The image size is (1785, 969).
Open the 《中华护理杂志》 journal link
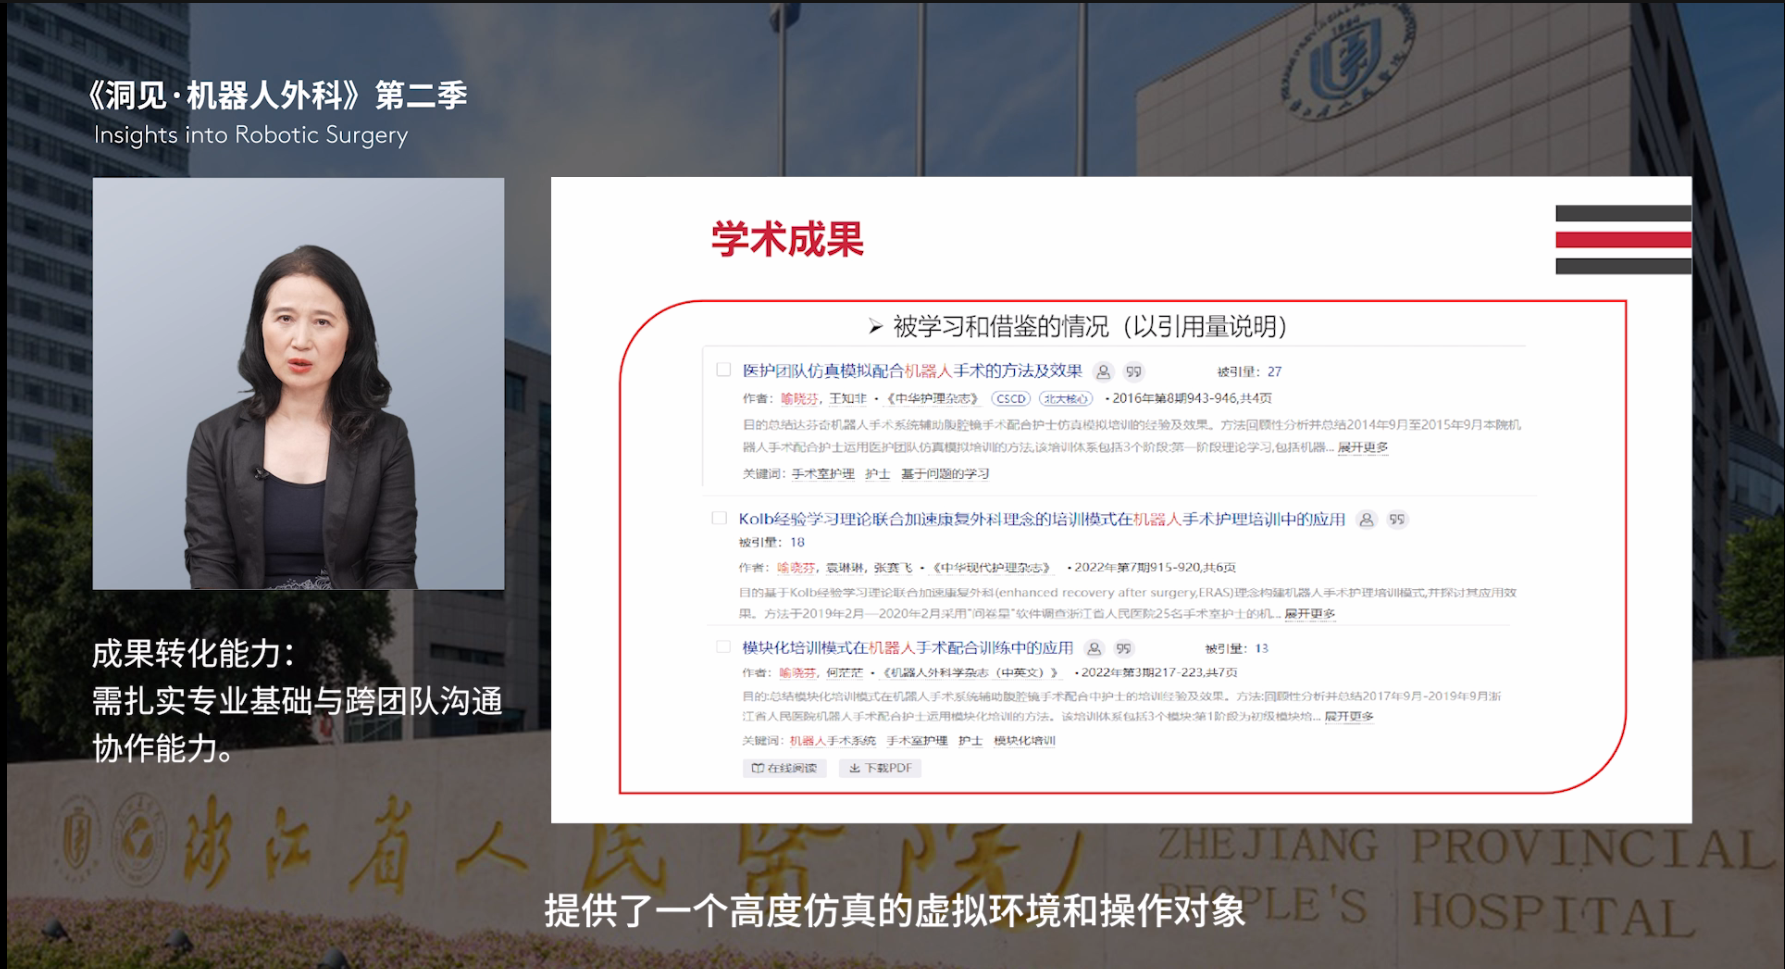point(932,399)
